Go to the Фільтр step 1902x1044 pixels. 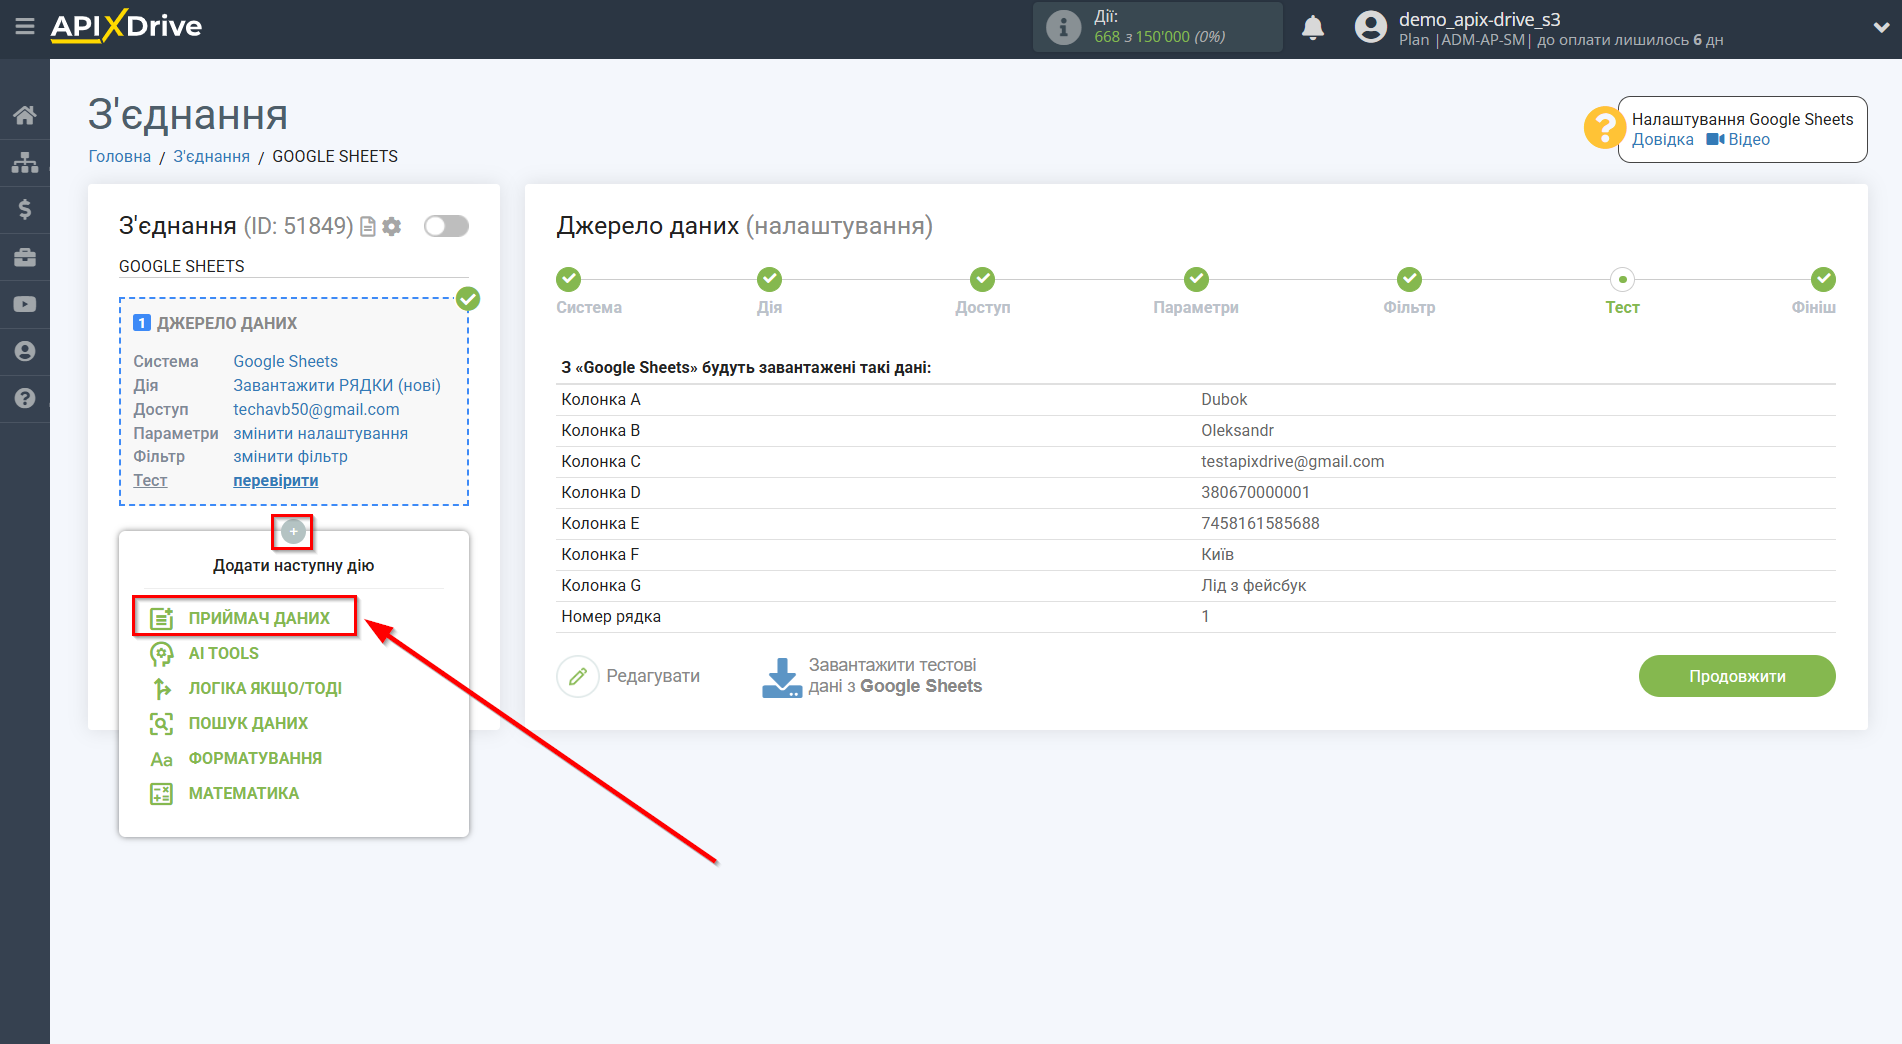click(x=1409, y=279)
